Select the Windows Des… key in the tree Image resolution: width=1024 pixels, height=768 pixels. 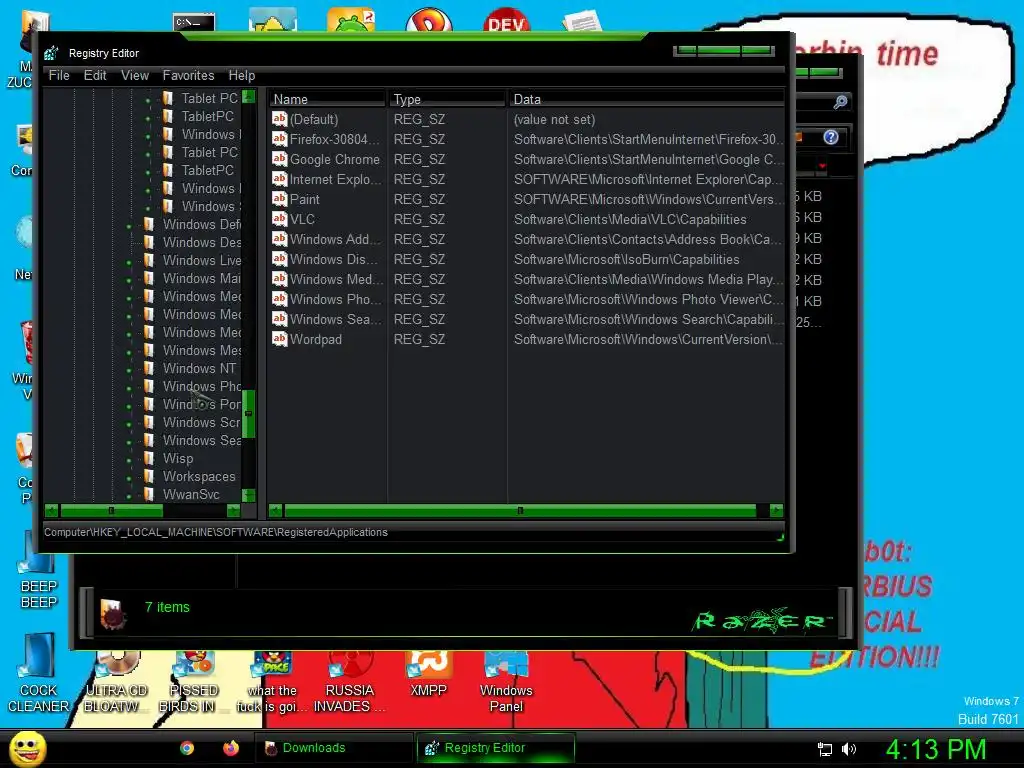(202, 242)
